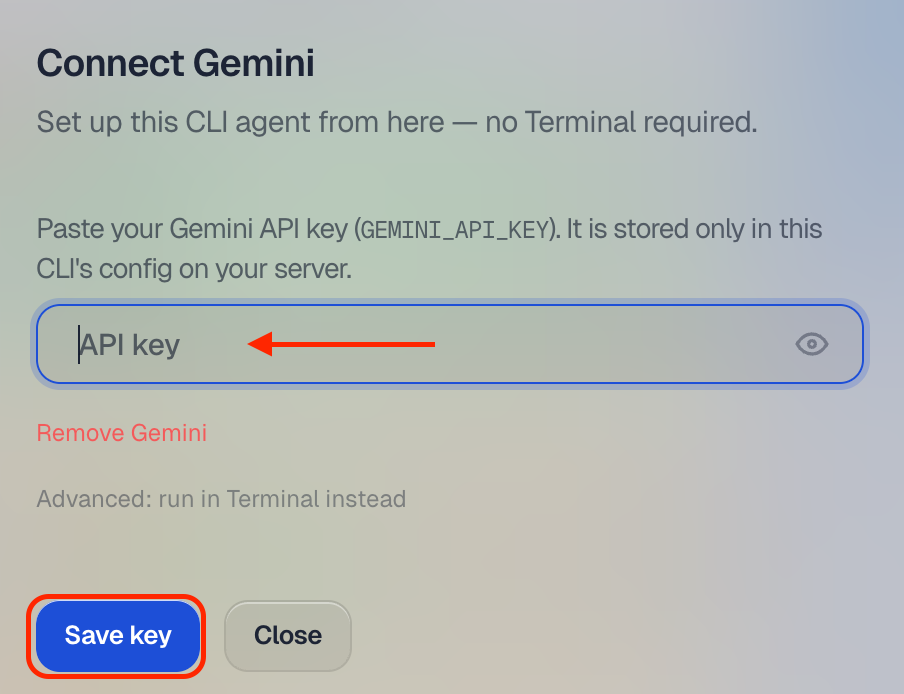904x694 pixels.
Task: Close the Connect Gemini dialog
Action: pos(288,636)
